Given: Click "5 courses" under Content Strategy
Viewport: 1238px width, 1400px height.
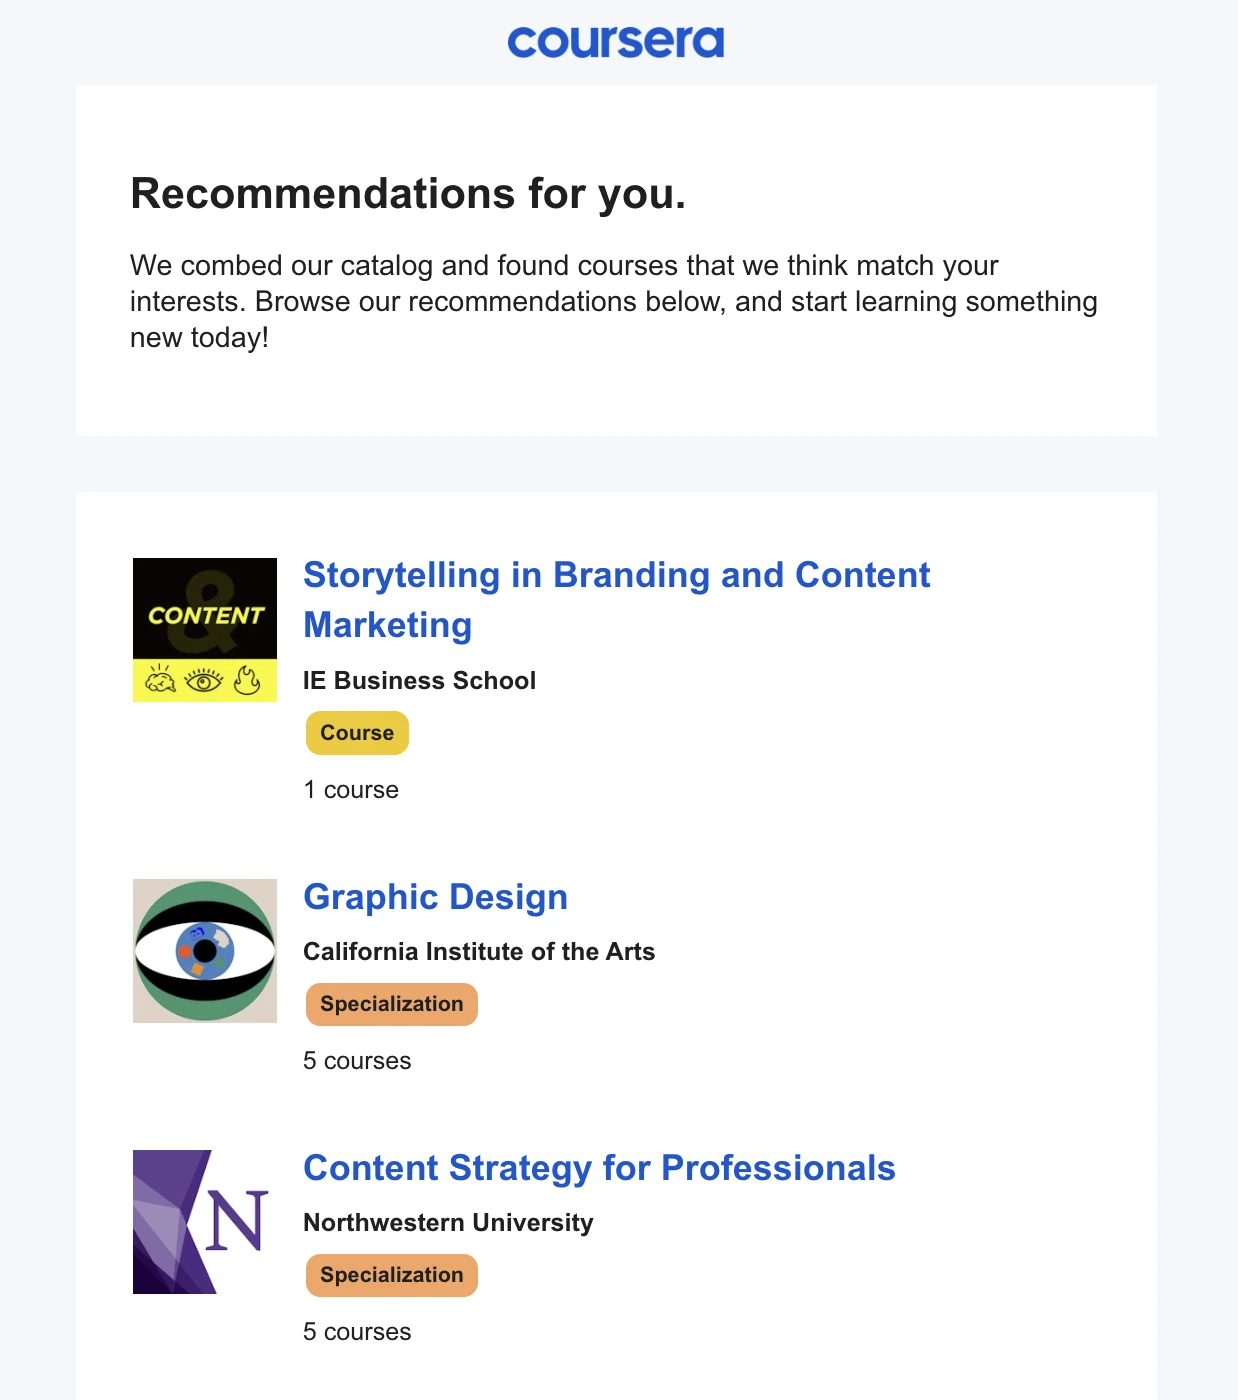Looking at the screenshot, I should coord(357,1332).
